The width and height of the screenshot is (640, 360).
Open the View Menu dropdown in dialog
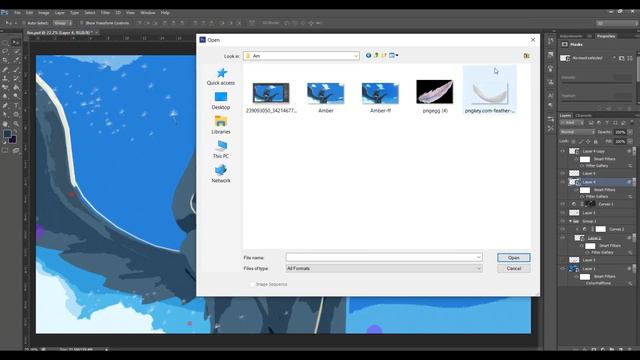pos(393,56)
